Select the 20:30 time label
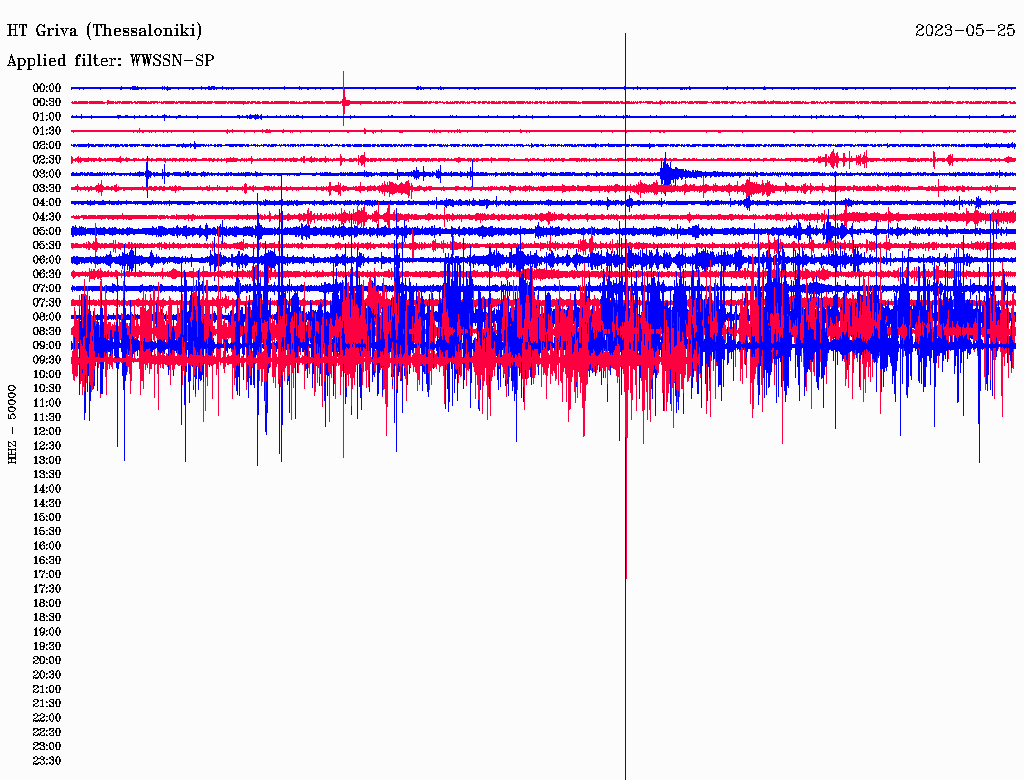This screenshot has height=780, width=1024. click(x=47, y=675)
